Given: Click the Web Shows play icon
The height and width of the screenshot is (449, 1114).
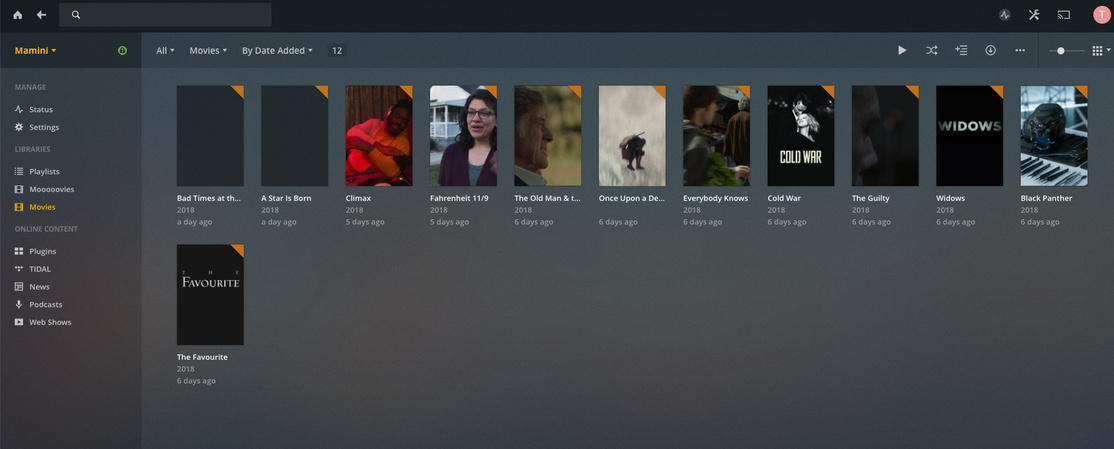Looking at the screenshot, I should click(19, 323).
